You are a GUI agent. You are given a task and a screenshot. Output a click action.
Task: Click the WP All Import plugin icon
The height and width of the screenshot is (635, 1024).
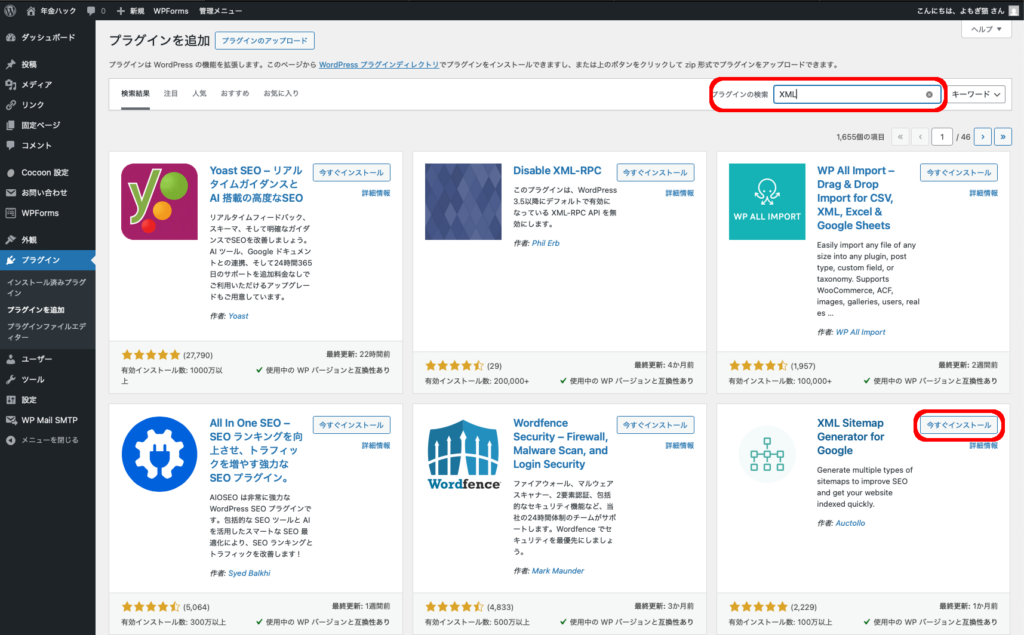(767, 202)
